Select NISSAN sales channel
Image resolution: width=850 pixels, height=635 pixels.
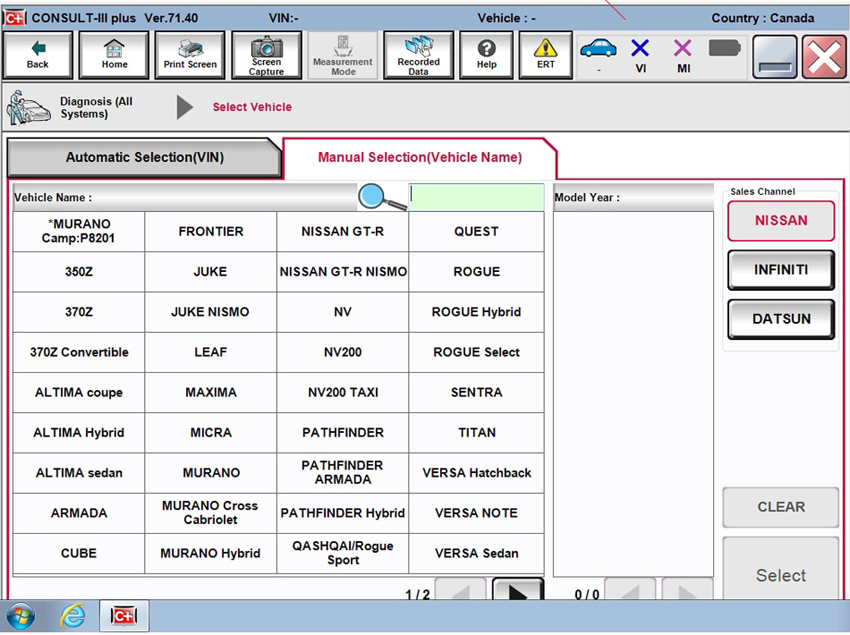(x=781, y=221)
